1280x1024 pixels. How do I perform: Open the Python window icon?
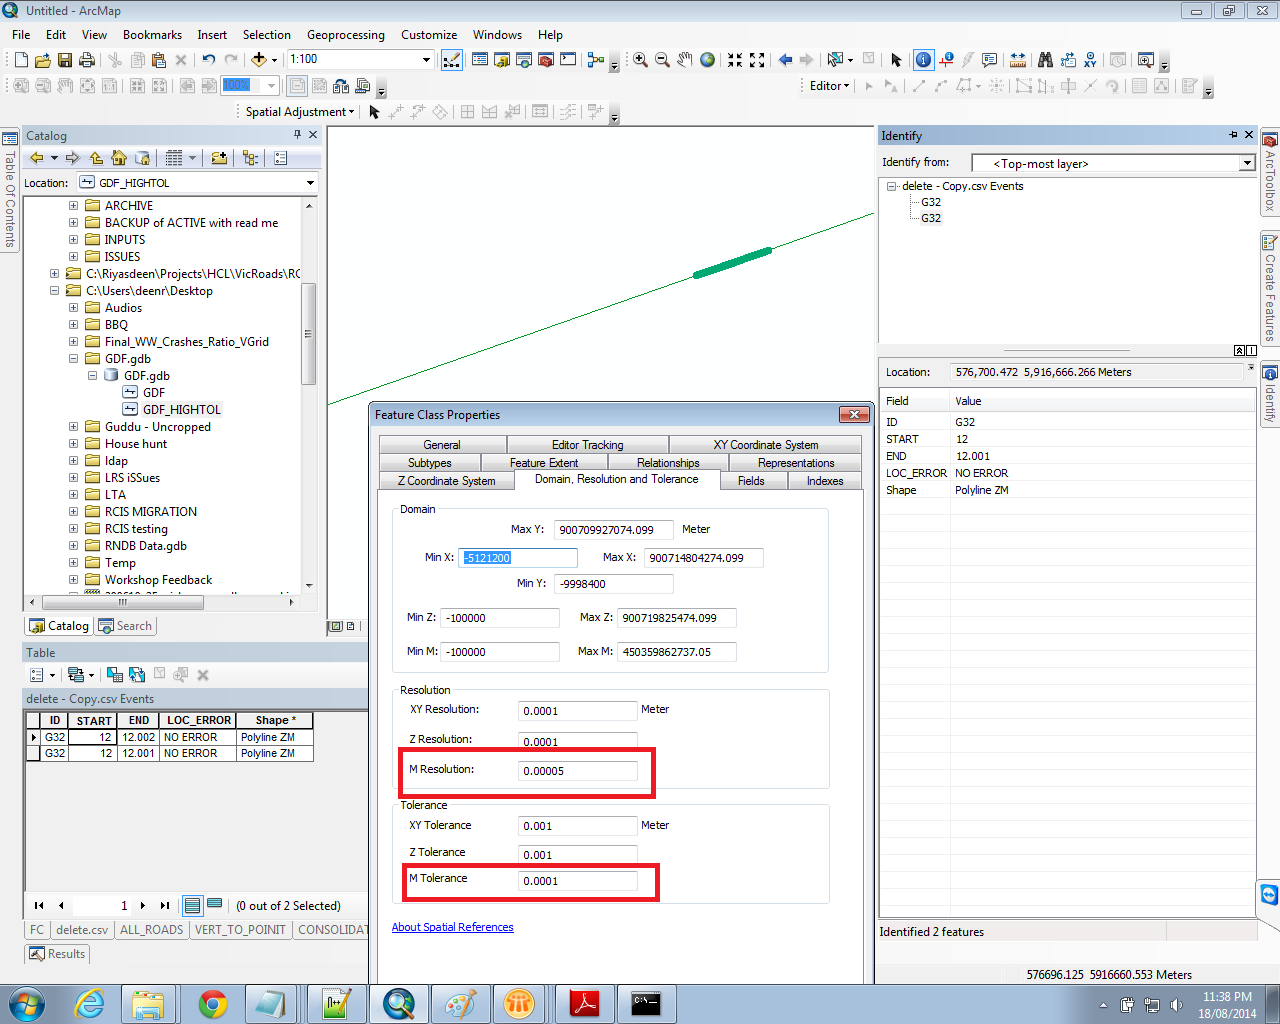tap(568, 60)
